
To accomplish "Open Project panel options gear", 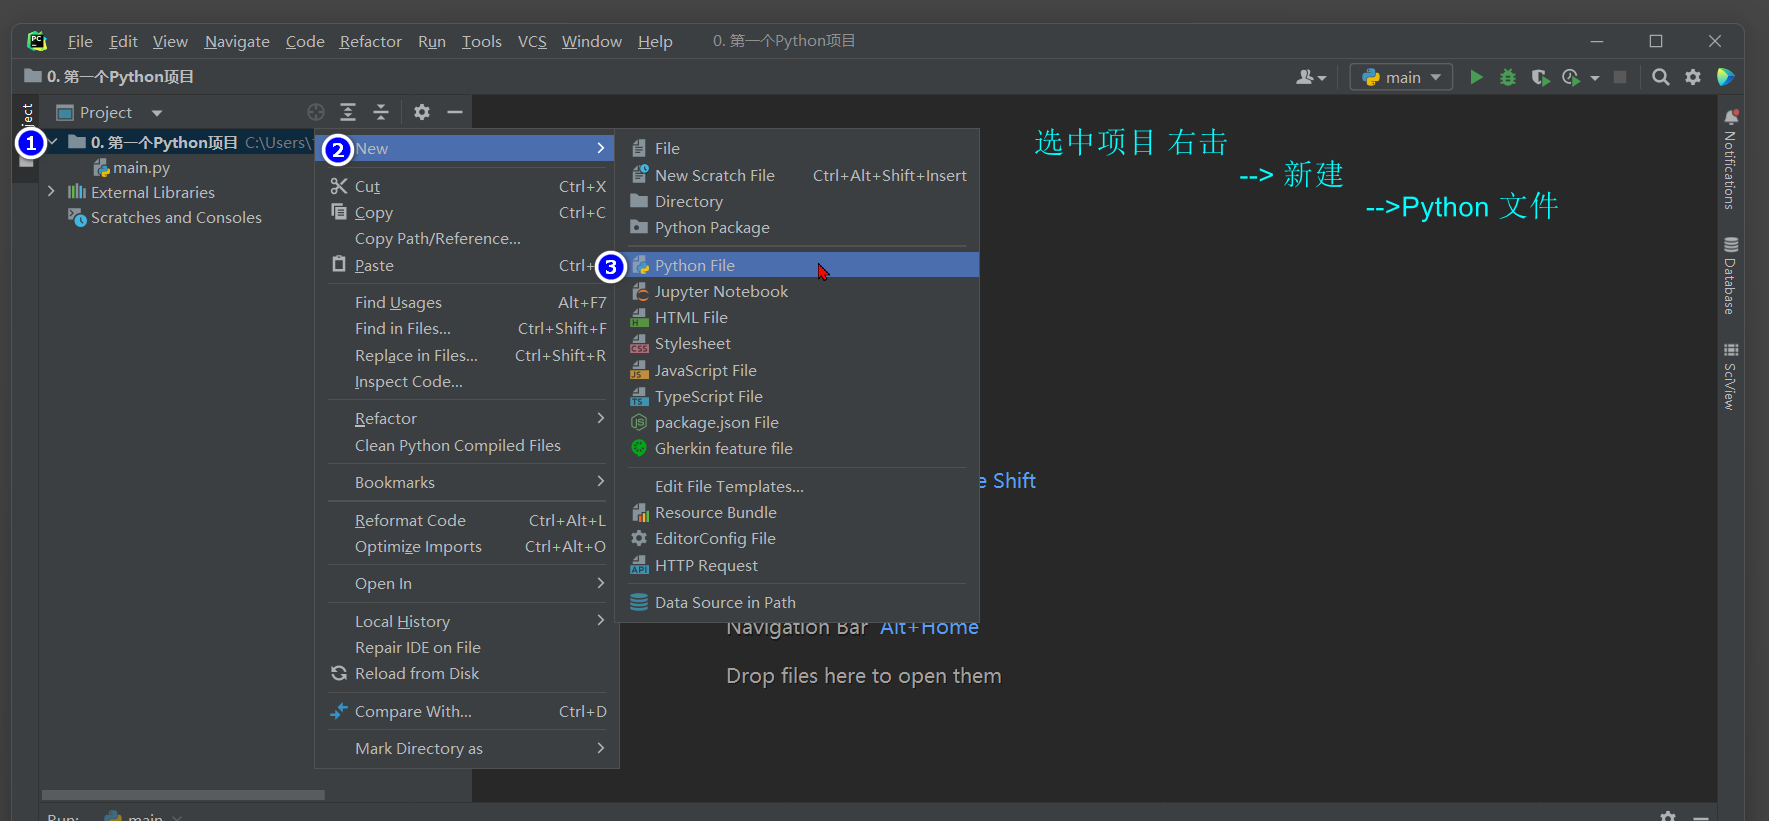I will (422, 112).
